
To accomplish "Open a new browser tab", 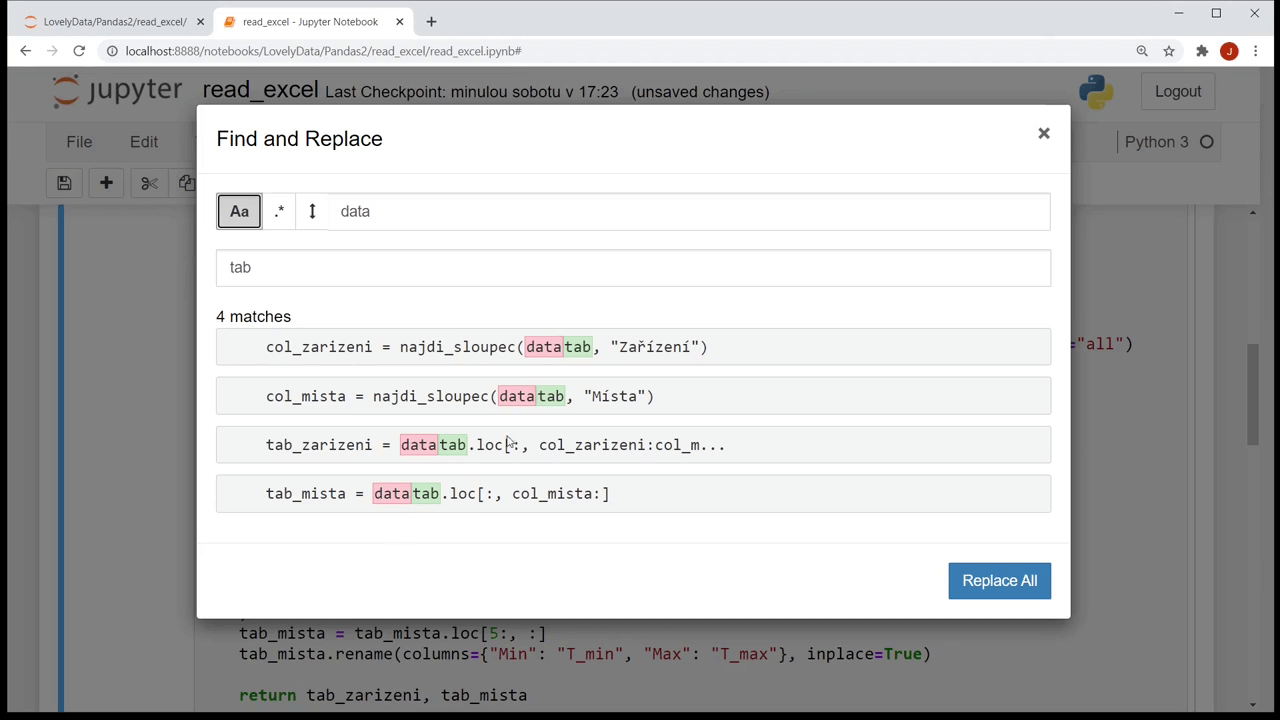I will pos(431,21).
